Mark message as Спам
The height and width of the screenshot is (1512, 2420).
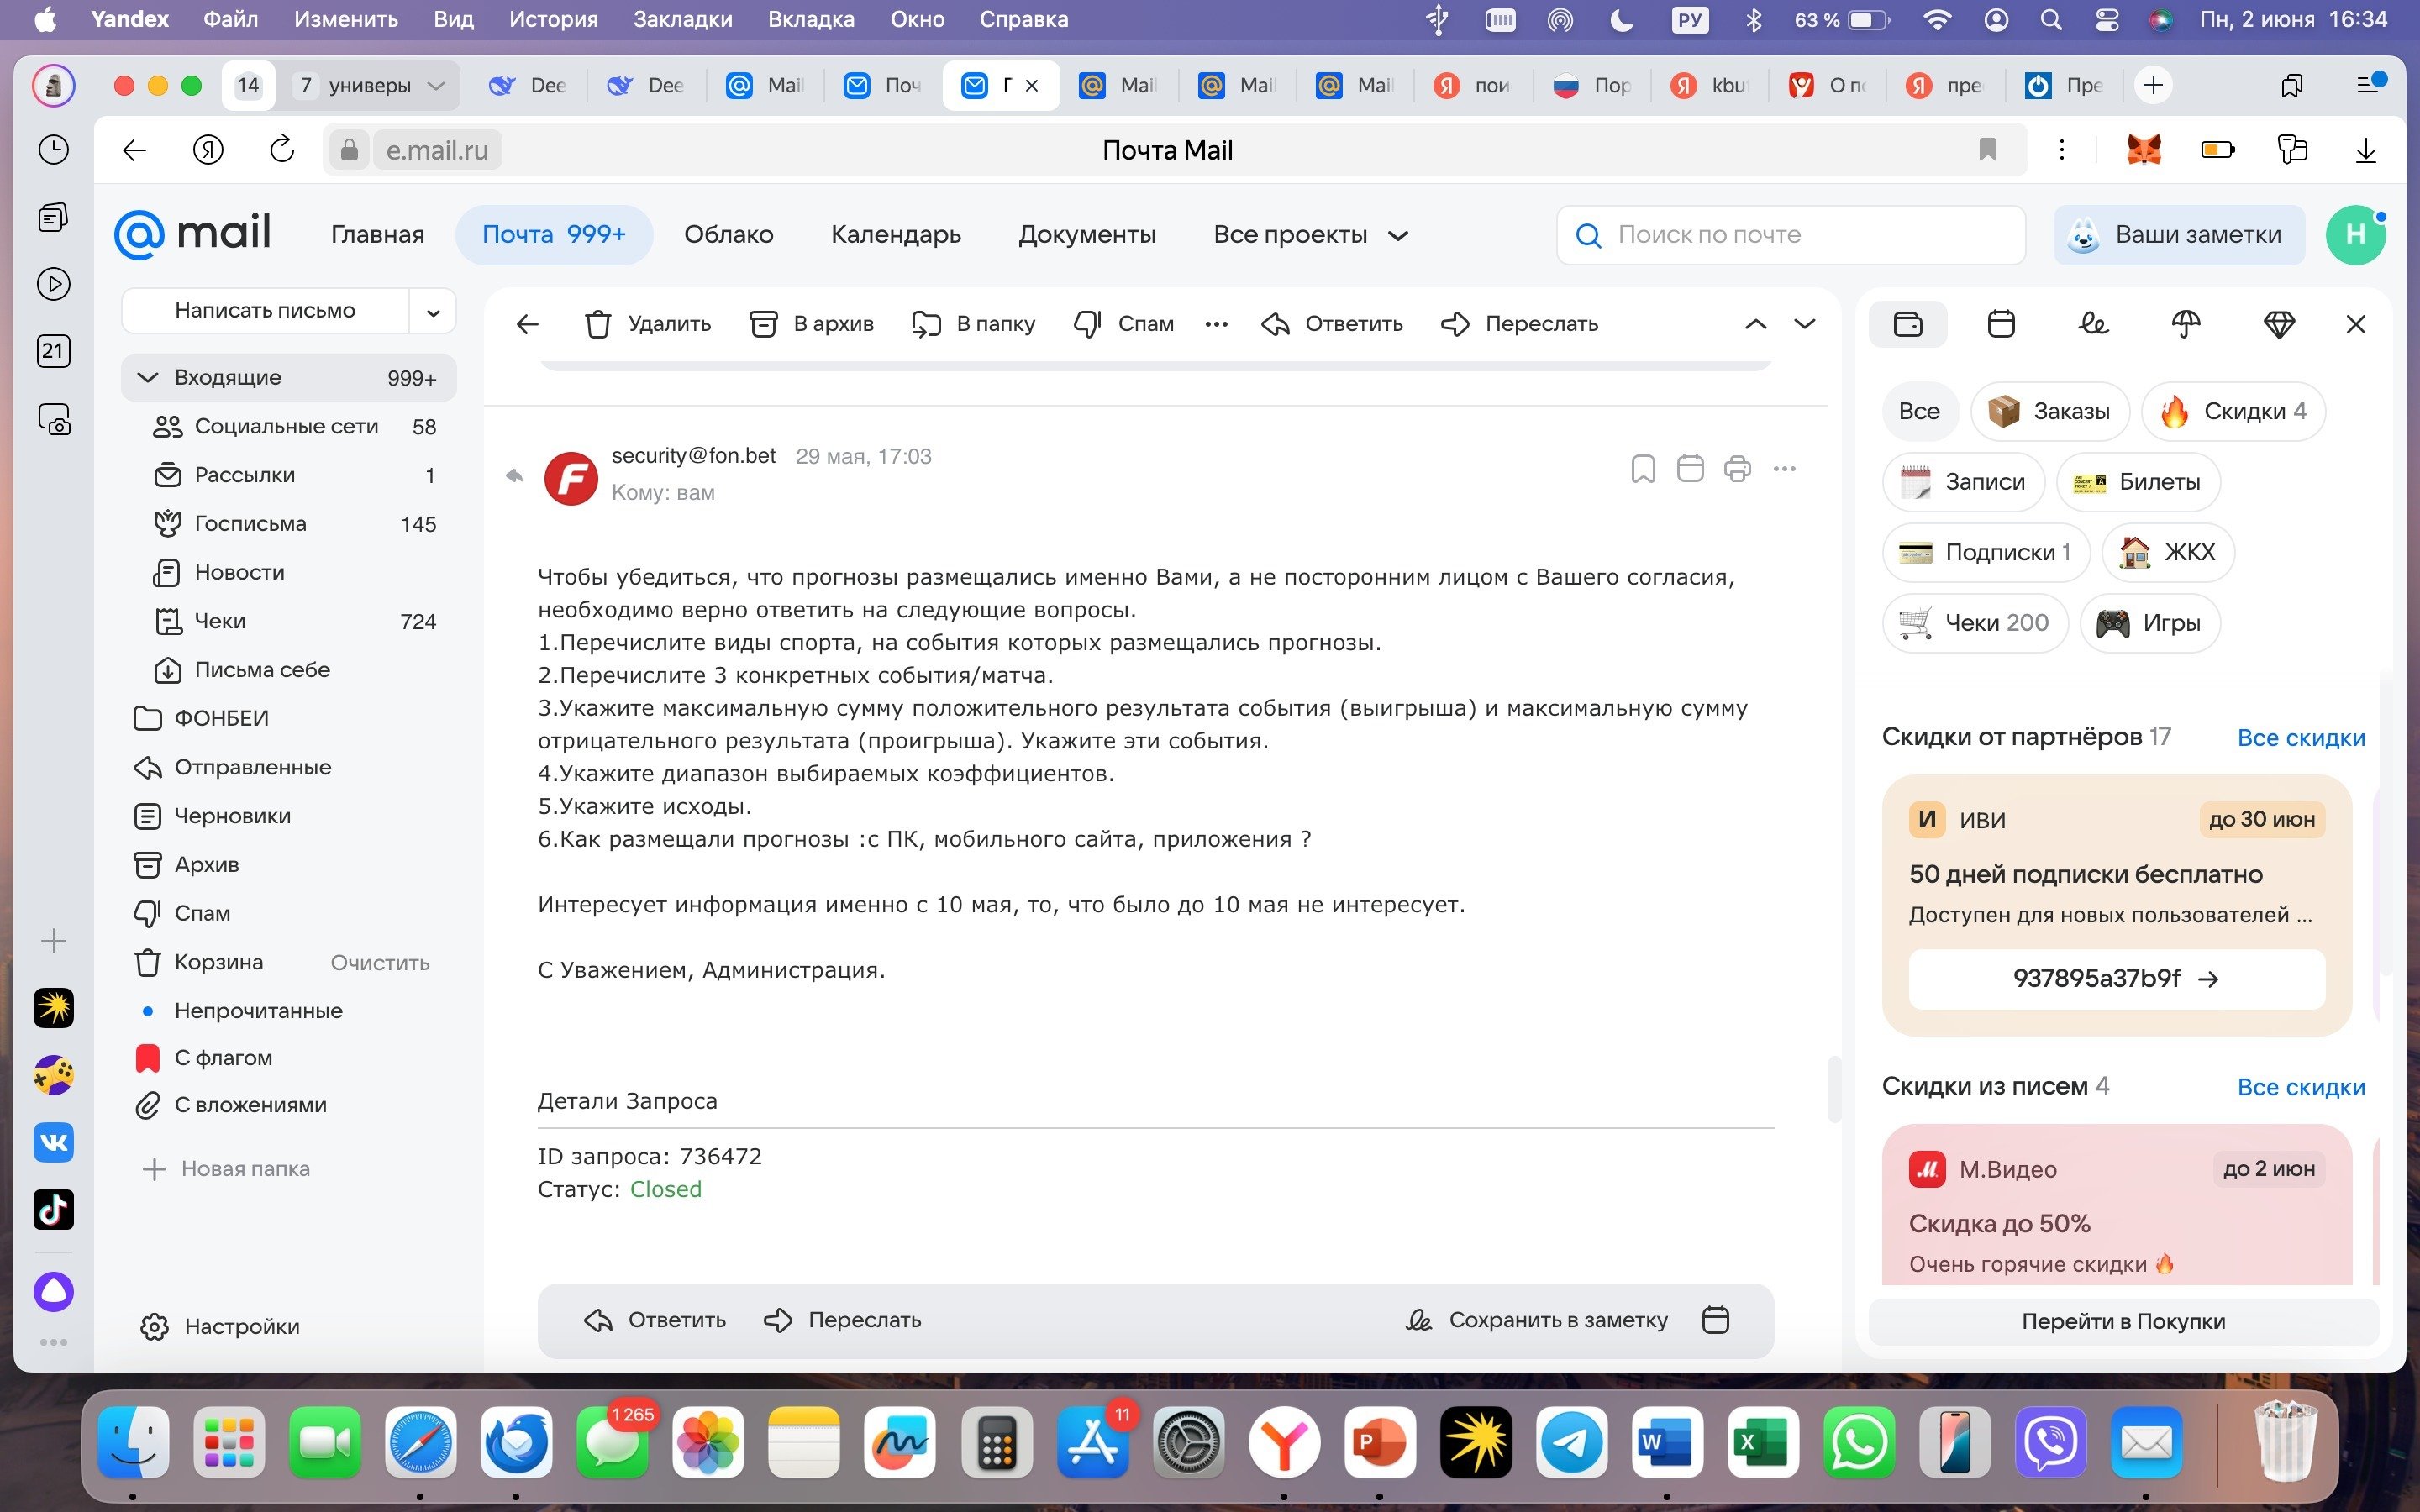(x=1123, y=324)
